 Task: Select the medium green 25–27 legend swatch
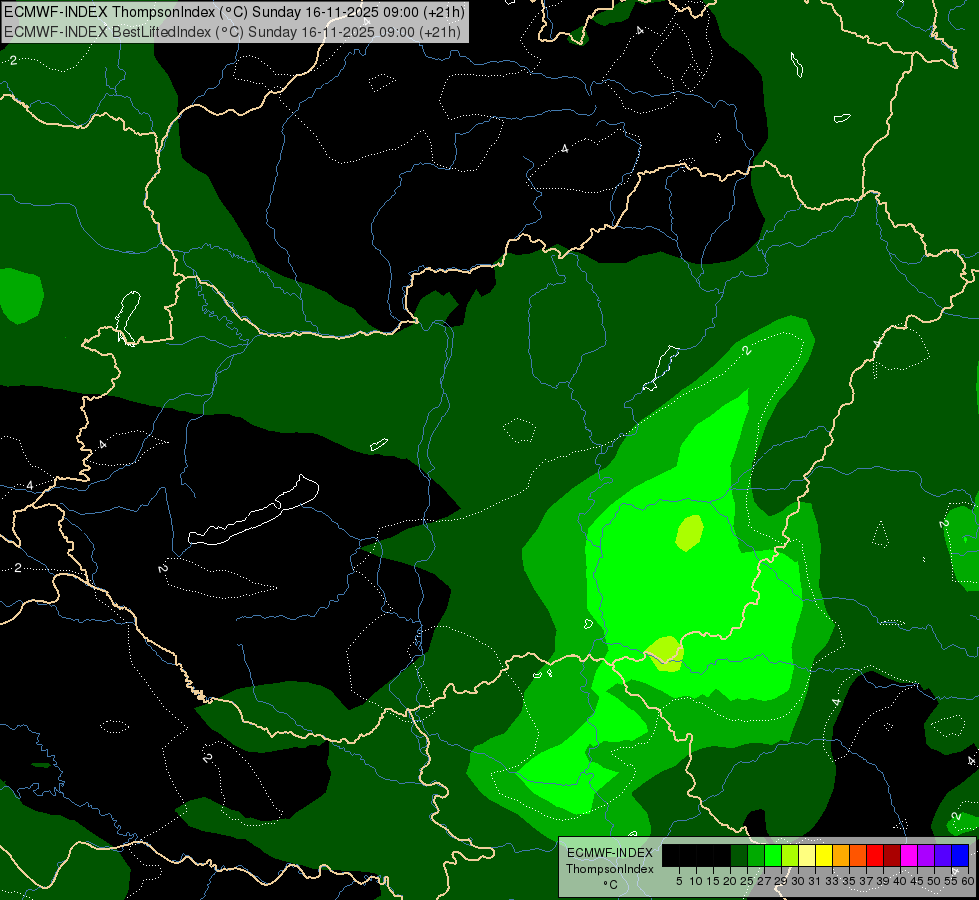click(756, 855)
